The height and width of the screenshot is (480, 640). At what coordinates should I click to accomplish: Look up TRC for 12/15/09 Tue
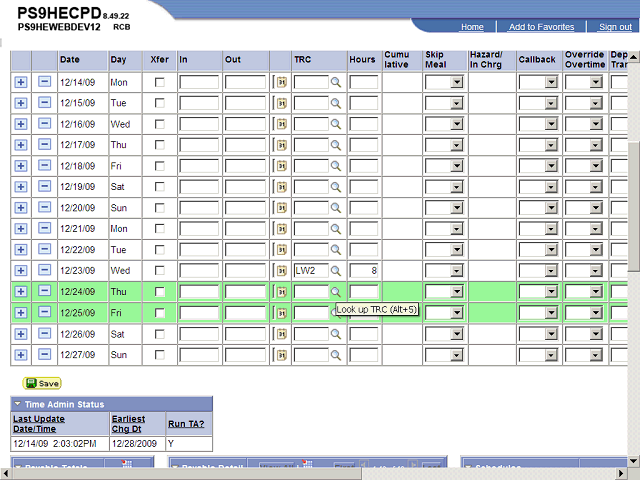coord(336,103)
